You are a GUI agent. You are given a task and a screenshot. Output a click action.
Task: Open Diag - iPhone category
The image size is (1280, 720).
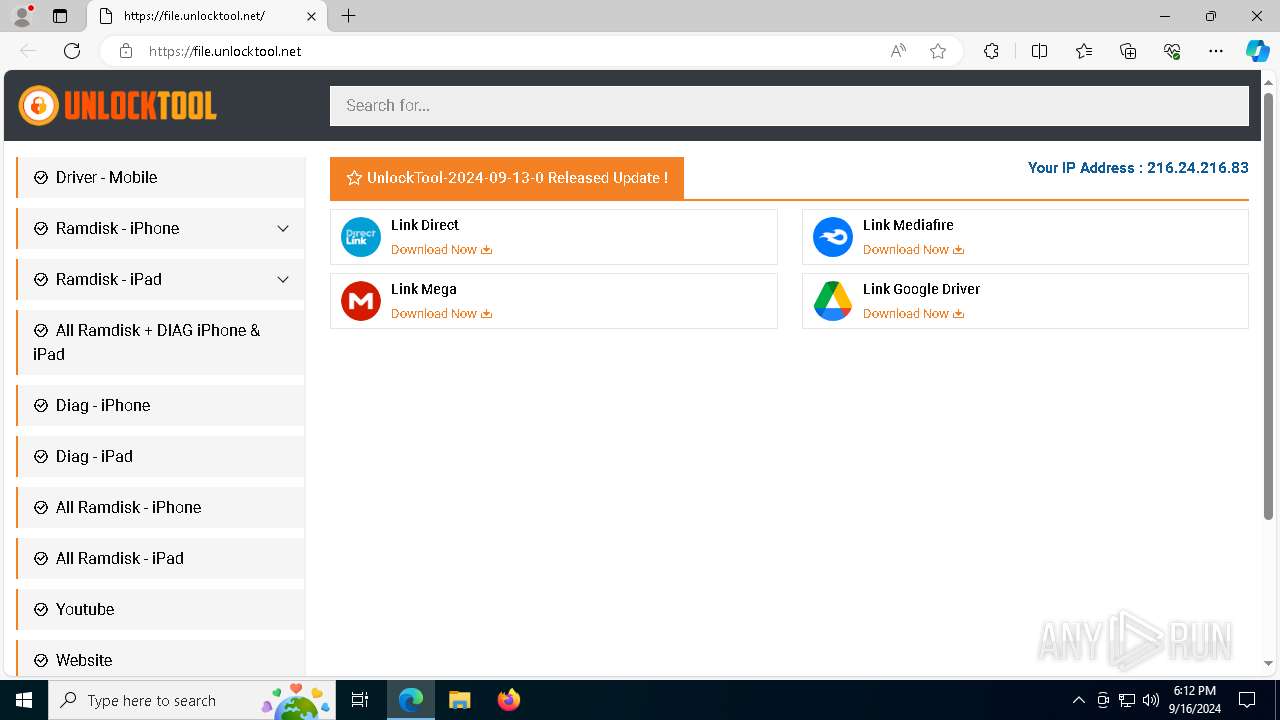coord(161,405)
